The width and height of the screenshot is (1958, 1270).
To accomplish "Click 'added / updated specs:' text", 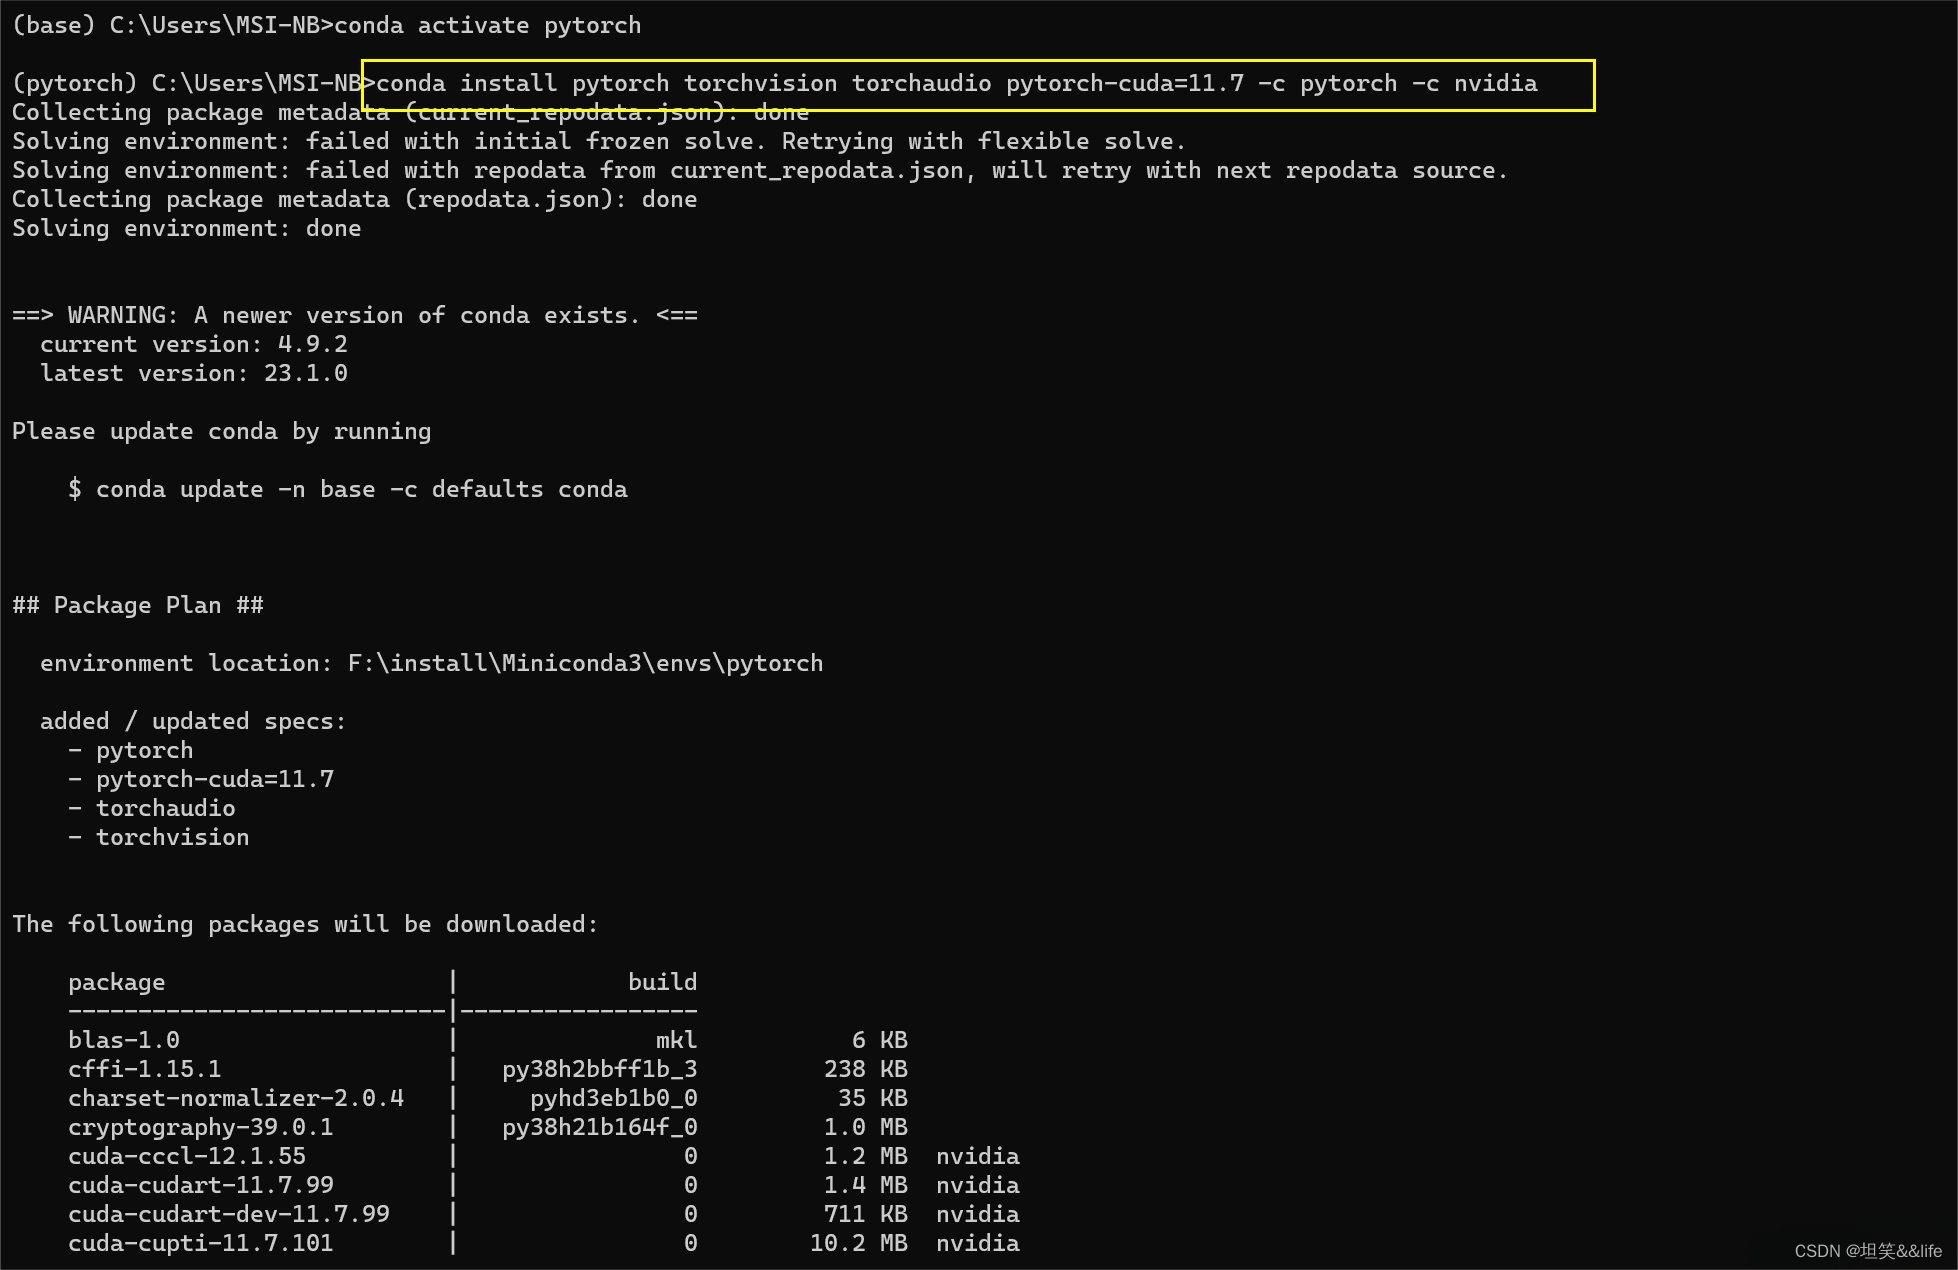I will (193, 721).
